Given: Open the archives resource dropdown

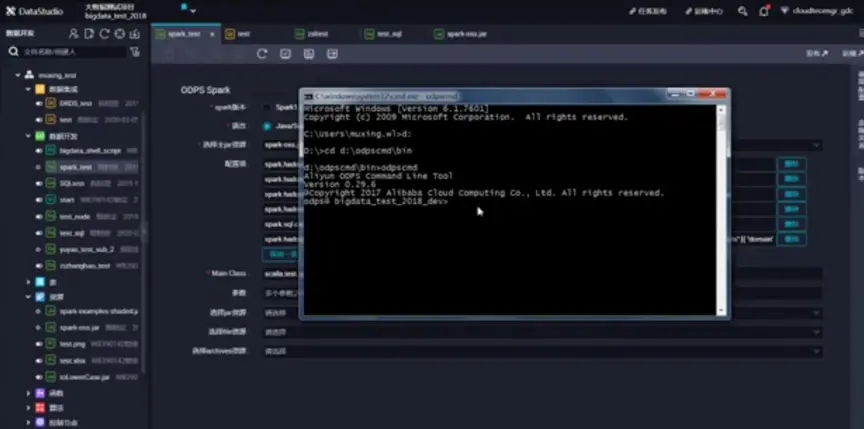Looking at the screenshot, I should coord(543,351).
